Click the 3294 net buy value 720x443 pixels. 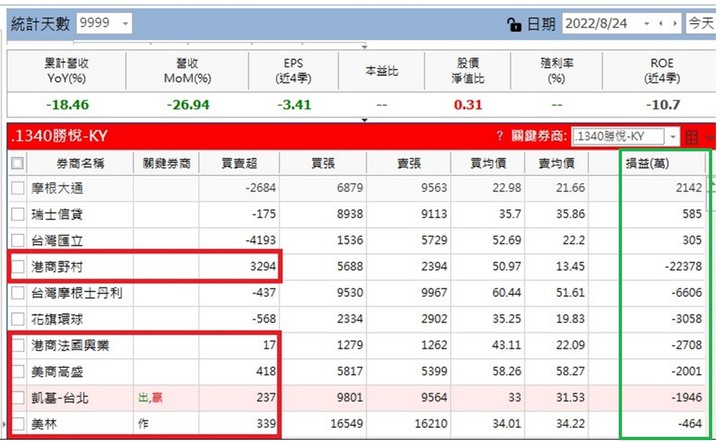coord(263,266)
